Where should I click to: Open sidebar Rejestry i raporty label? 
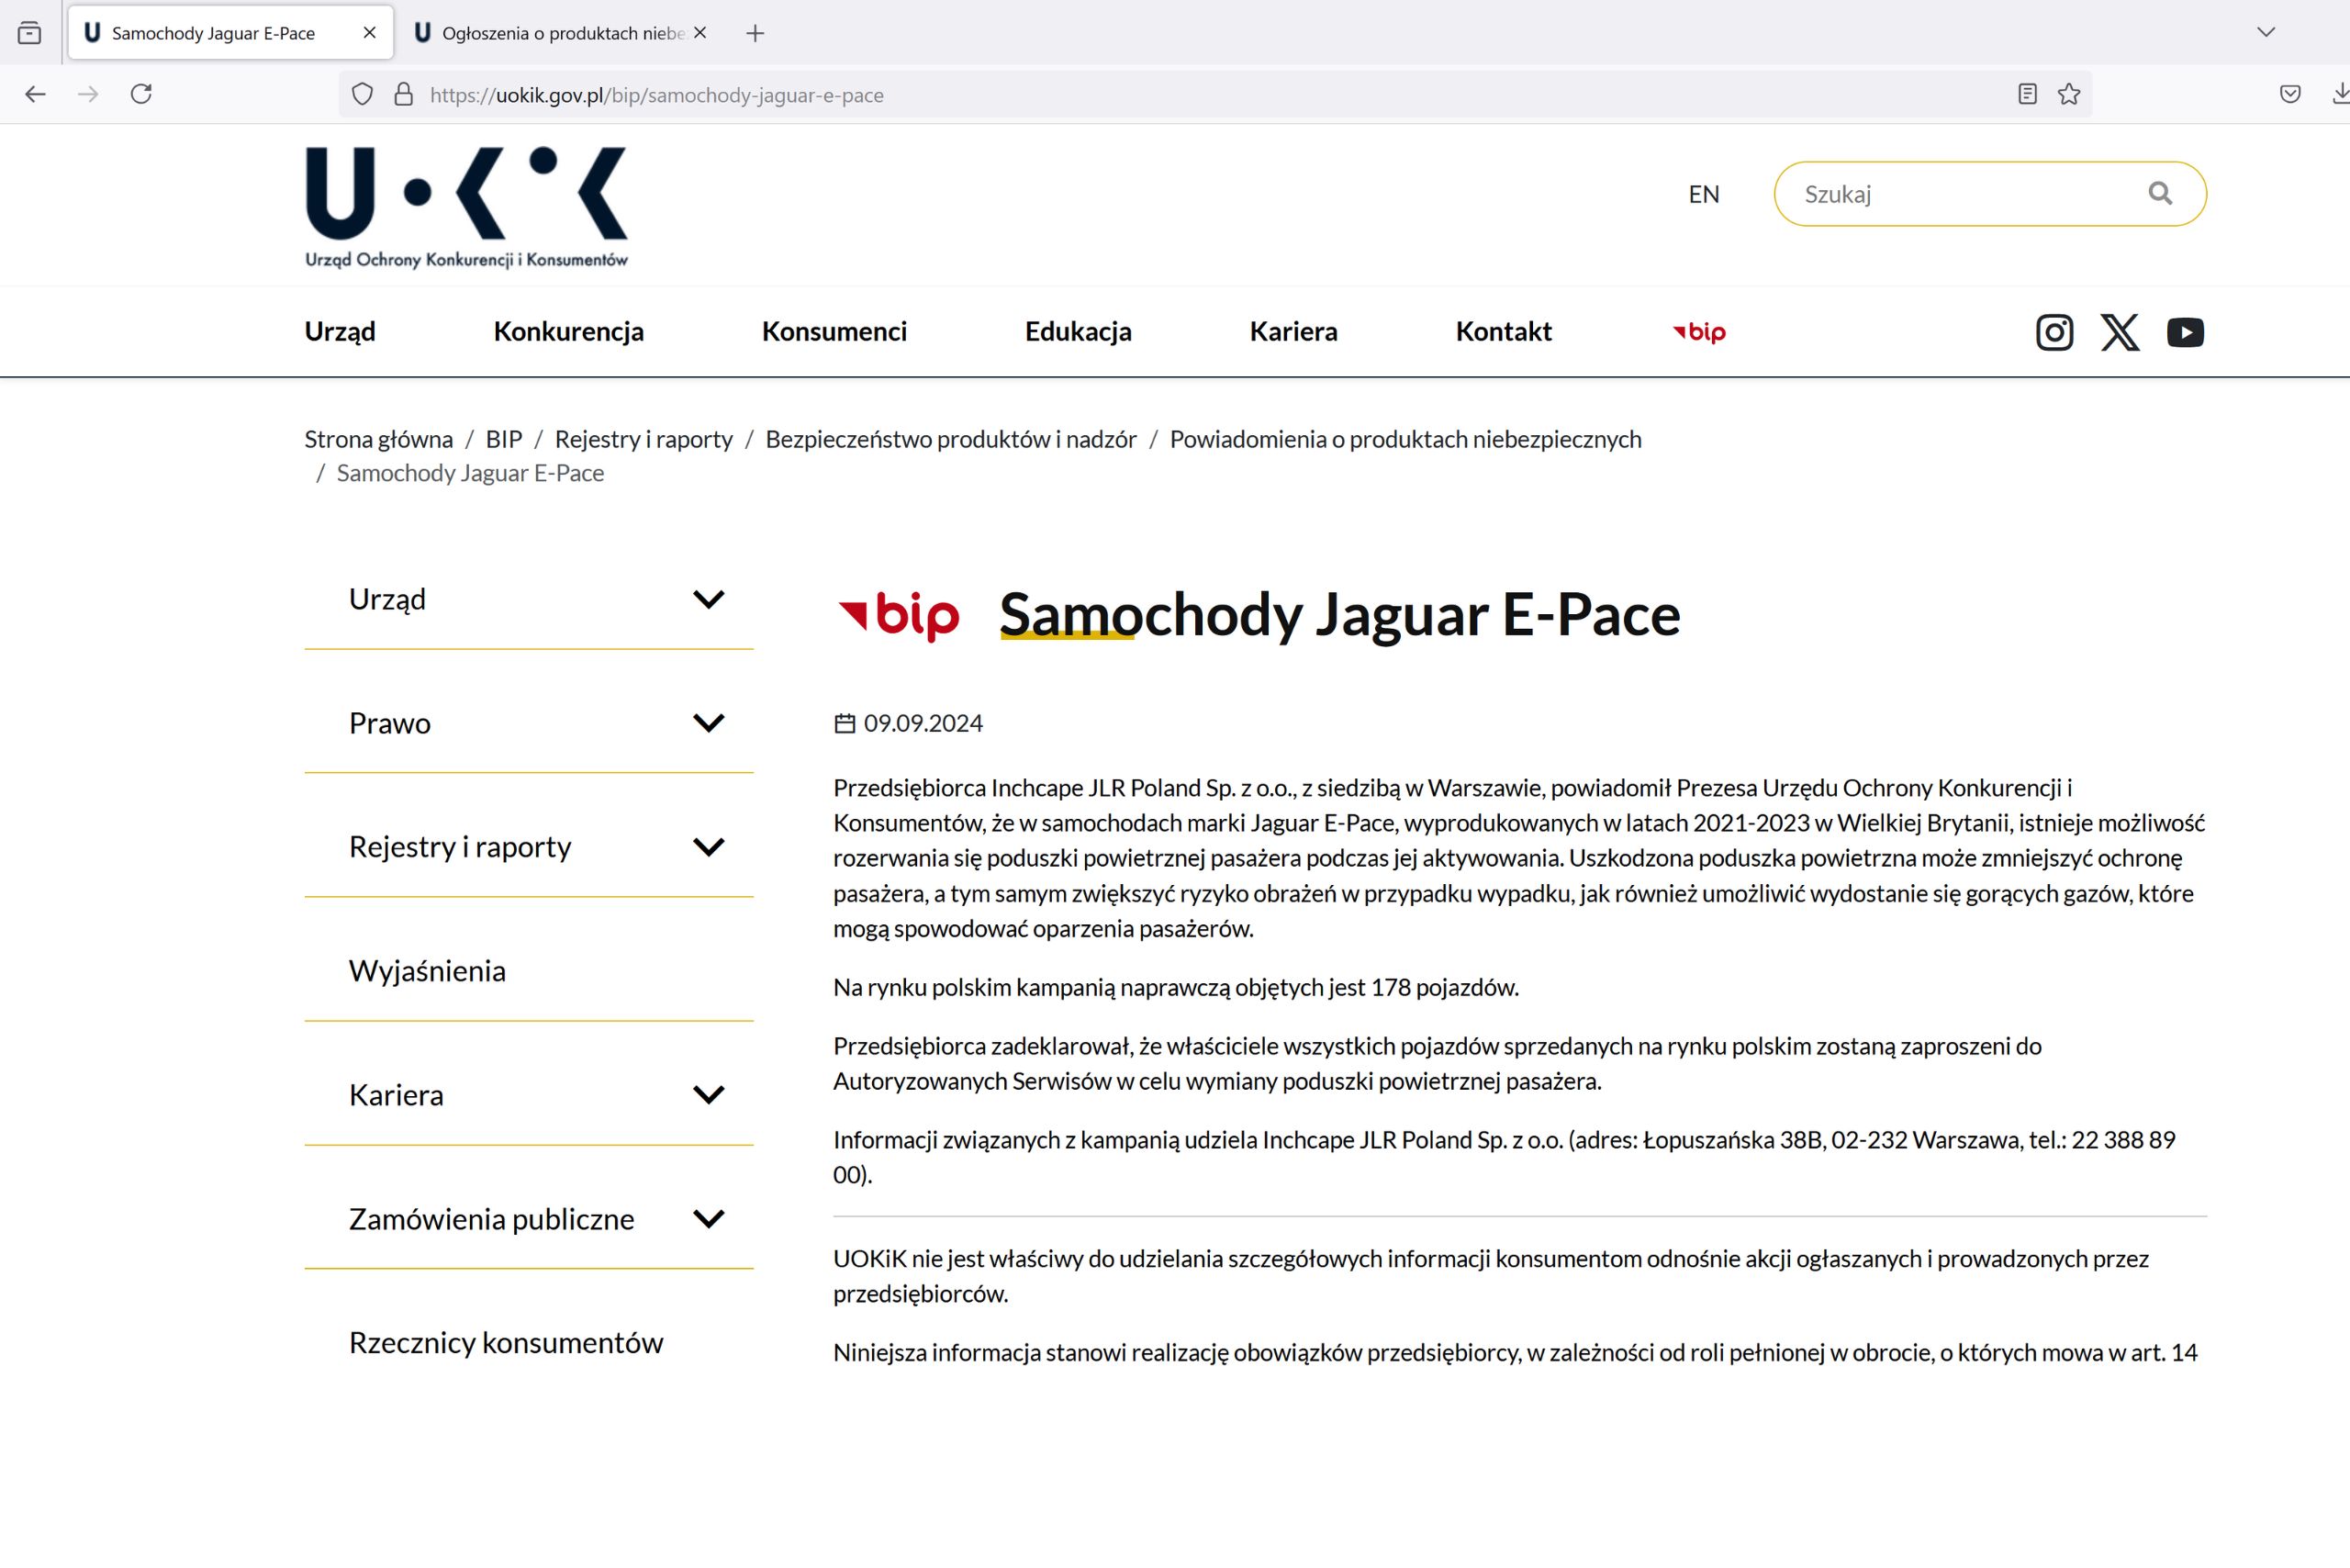click(460, 847)
